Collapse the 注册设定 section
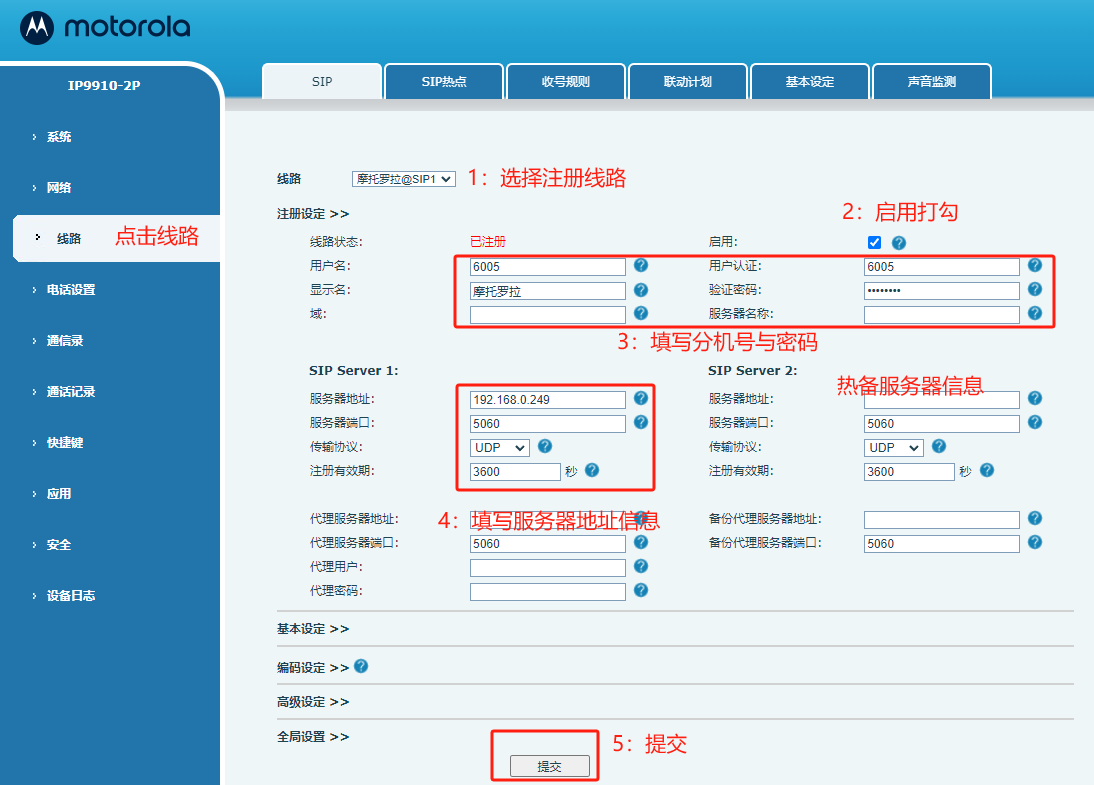Image resolution: width=1094 pixels, height=785 pixels. click(313, 214)
